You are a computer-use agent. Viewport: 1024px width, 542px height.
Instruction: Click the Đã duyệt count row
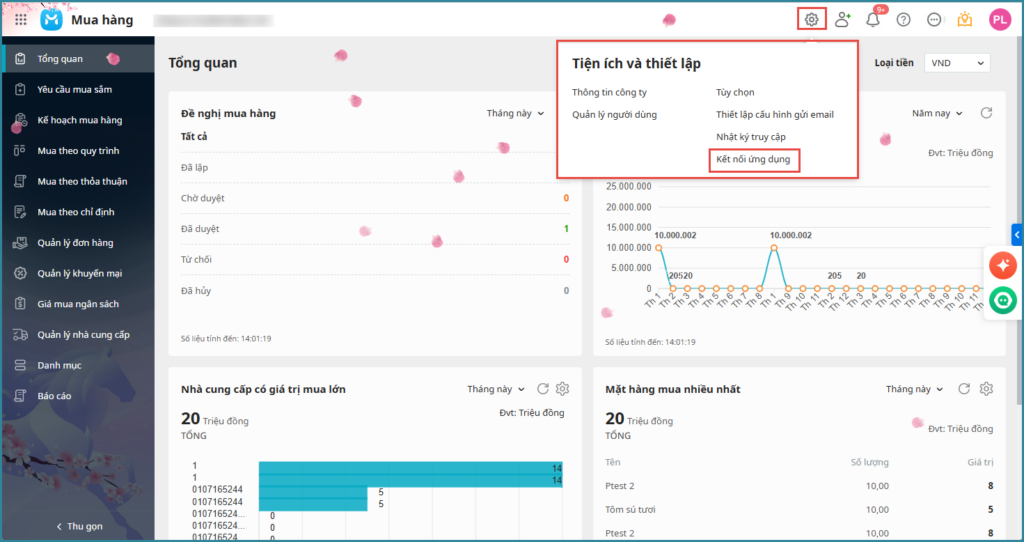pyautogui.click(x=375, y=229)
